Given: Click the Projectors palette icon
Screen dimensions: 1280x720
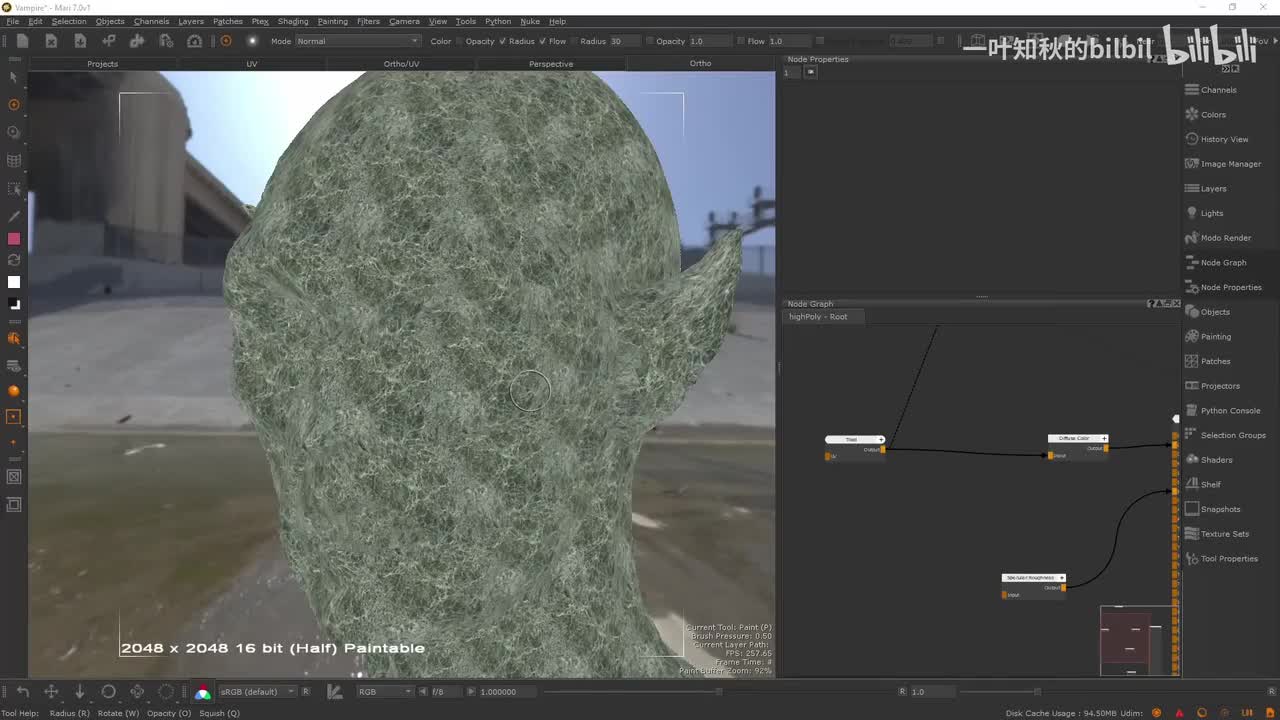Looking at the screenshot, I should click(x=1192, y=386).
